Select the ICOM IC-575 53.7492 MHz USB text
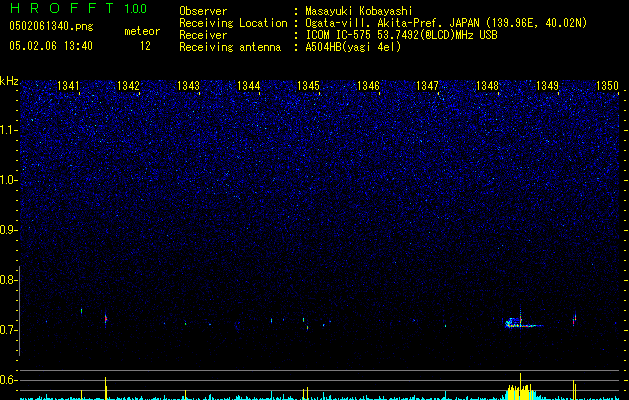 (x=401, y=35)
